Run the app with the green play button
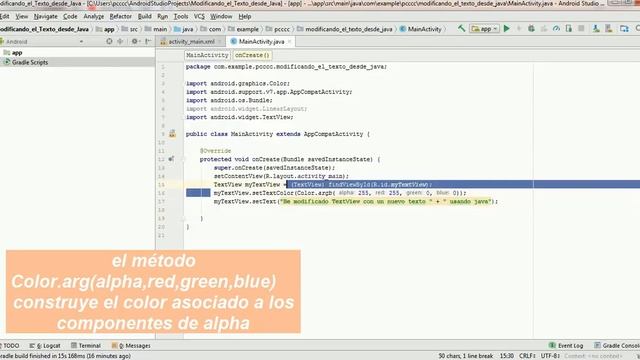This screenshot has width=640, height=360. point(507,29)
